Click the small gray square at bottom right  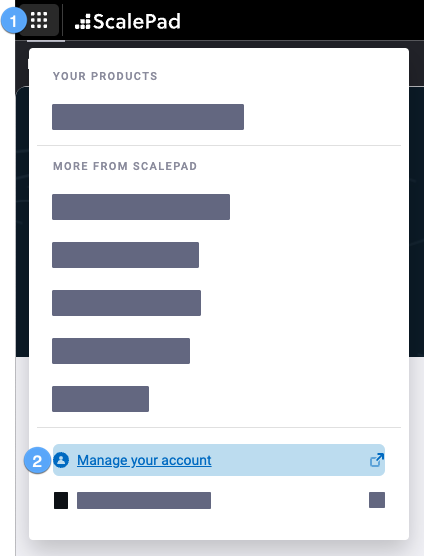tap(377, 500)
